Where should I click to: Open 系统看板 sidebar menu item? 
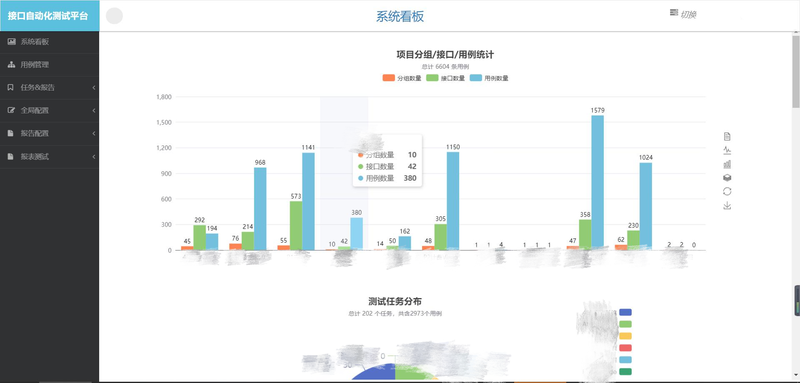click(49, 42)
